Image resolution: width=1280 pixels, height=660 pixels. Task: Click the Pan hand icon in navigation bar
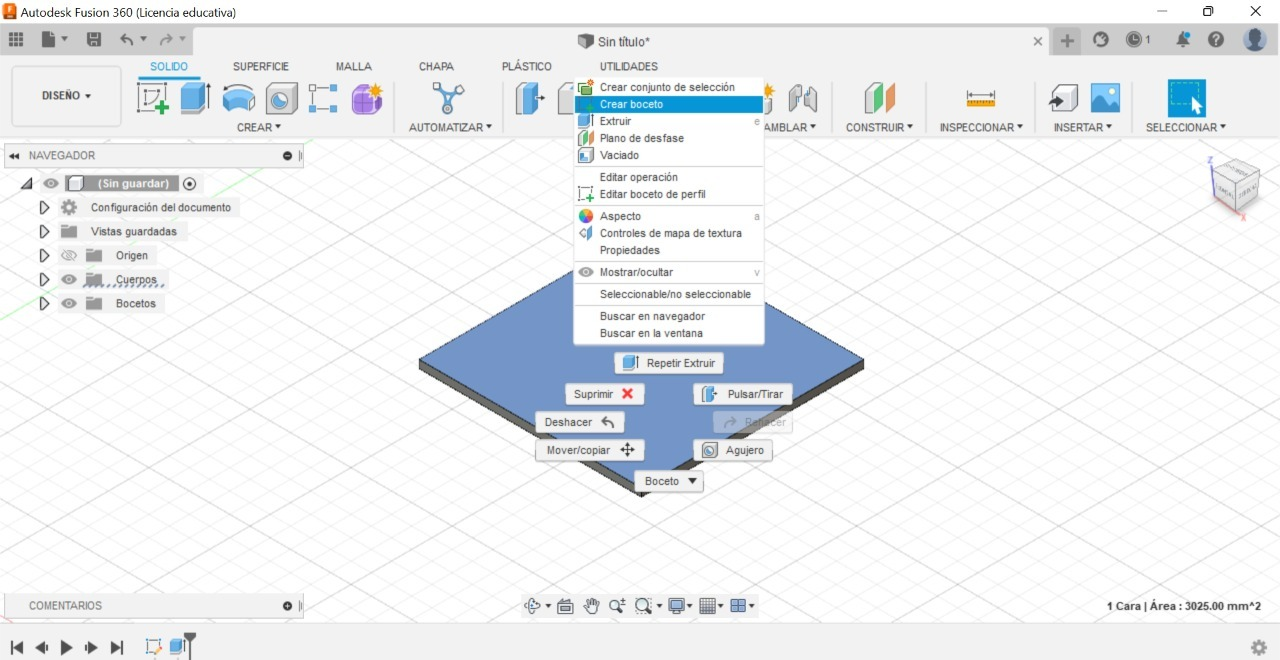(x=591, y=606)
